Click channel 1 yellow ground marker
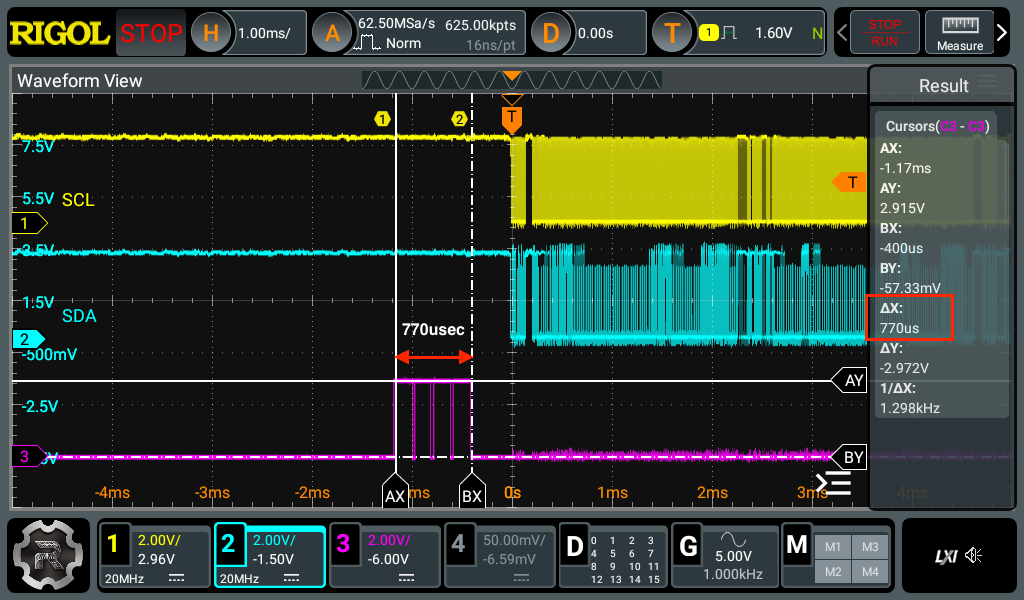The width and height of the screenshot is (1024, 600). click(x=29, y=223)
